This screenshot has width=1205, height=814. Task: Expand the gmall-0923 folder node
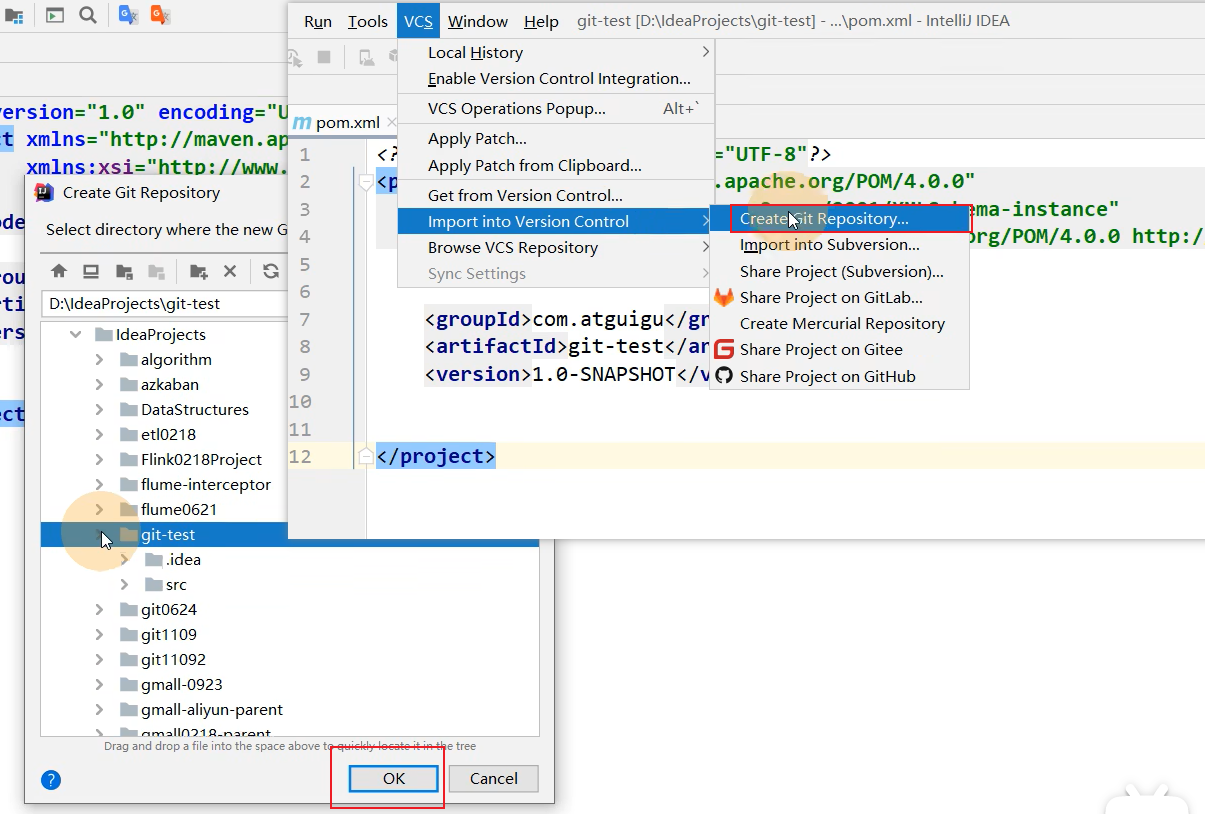[99, 685]
